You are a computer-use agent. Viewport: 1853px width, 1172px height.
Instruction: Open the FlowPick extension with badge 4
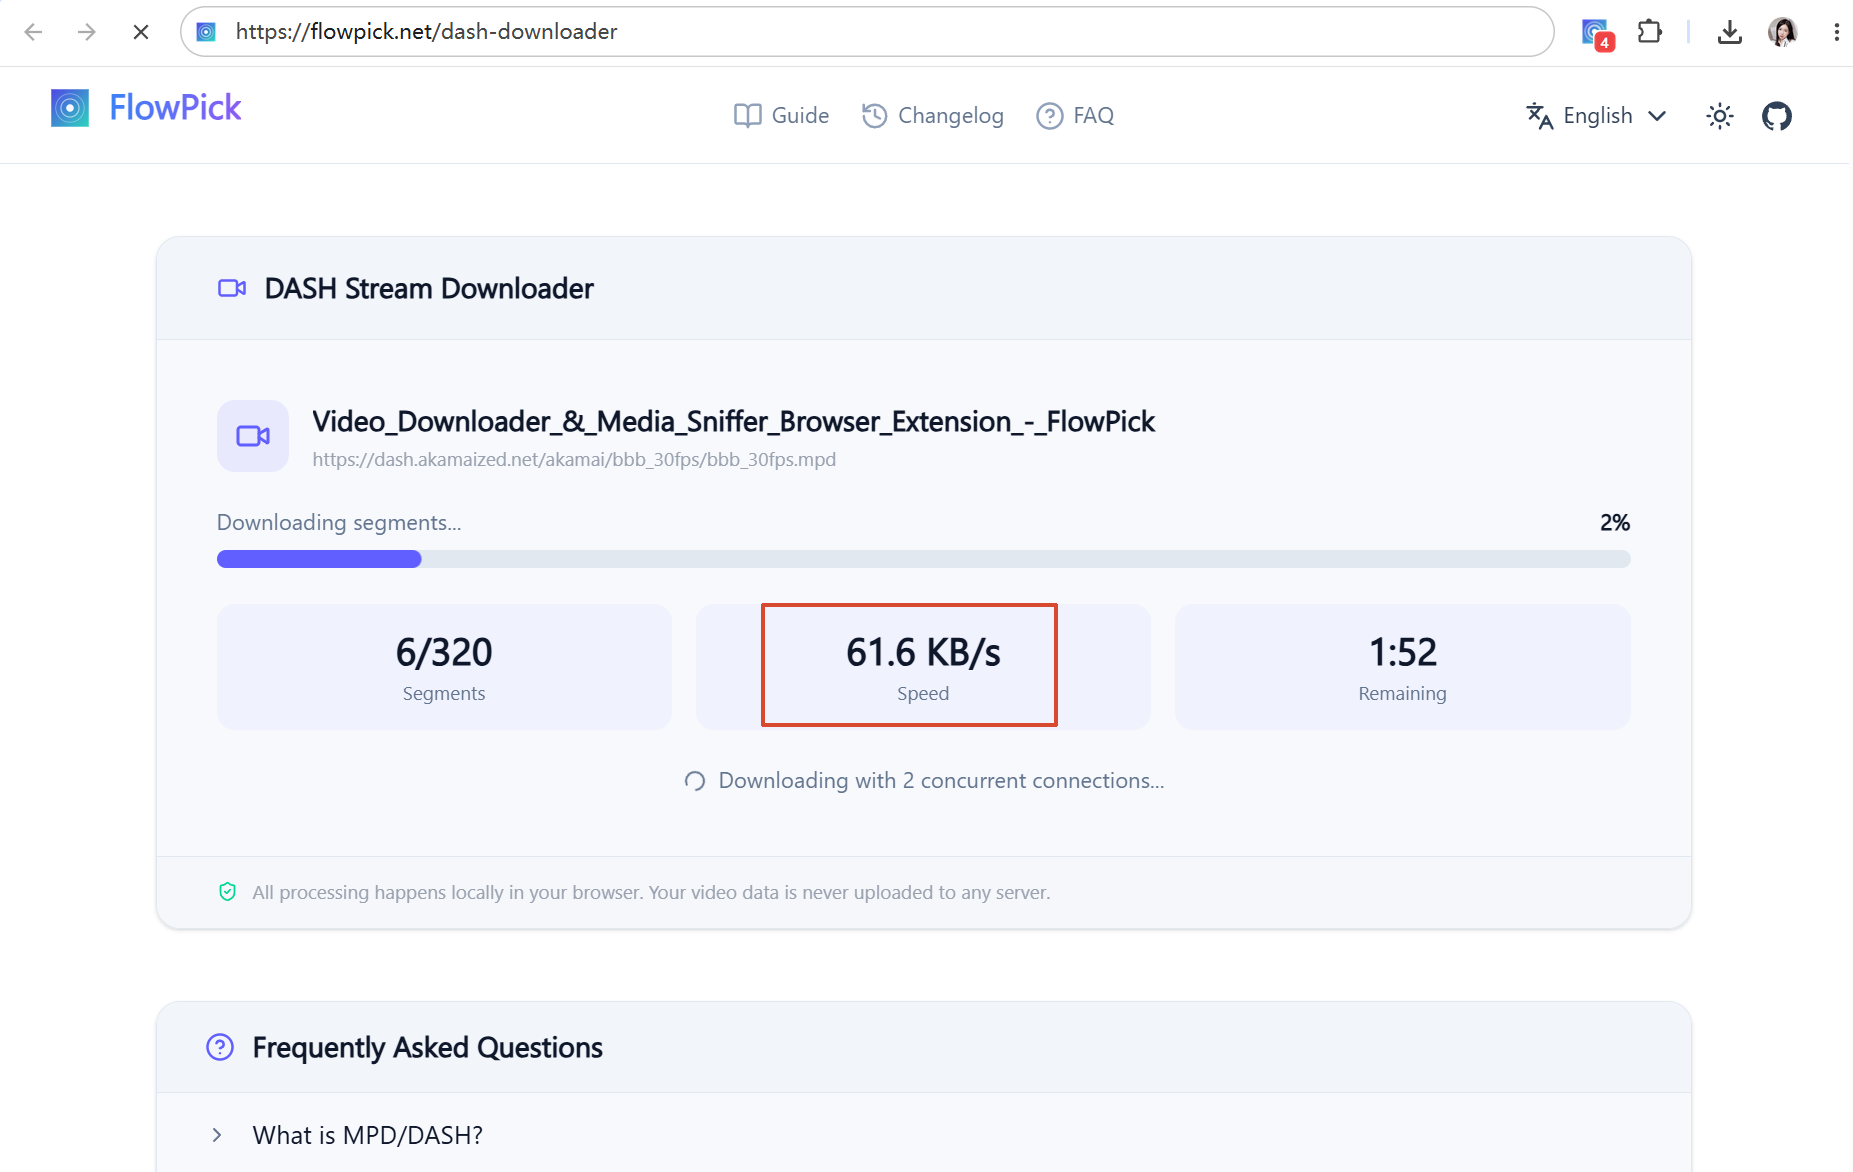click(1597, 33)
